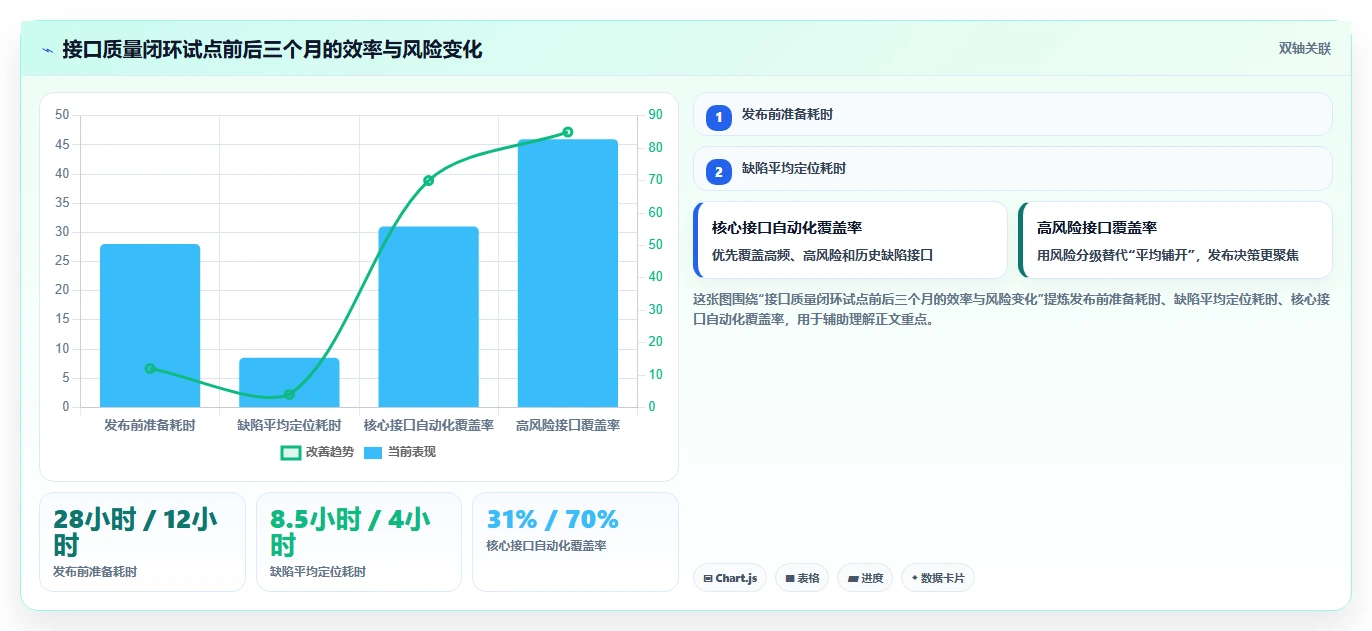
Task: Open the 高风险接口覆盖率 info card
Action: pyautogui.click(x=1175, y=240)
